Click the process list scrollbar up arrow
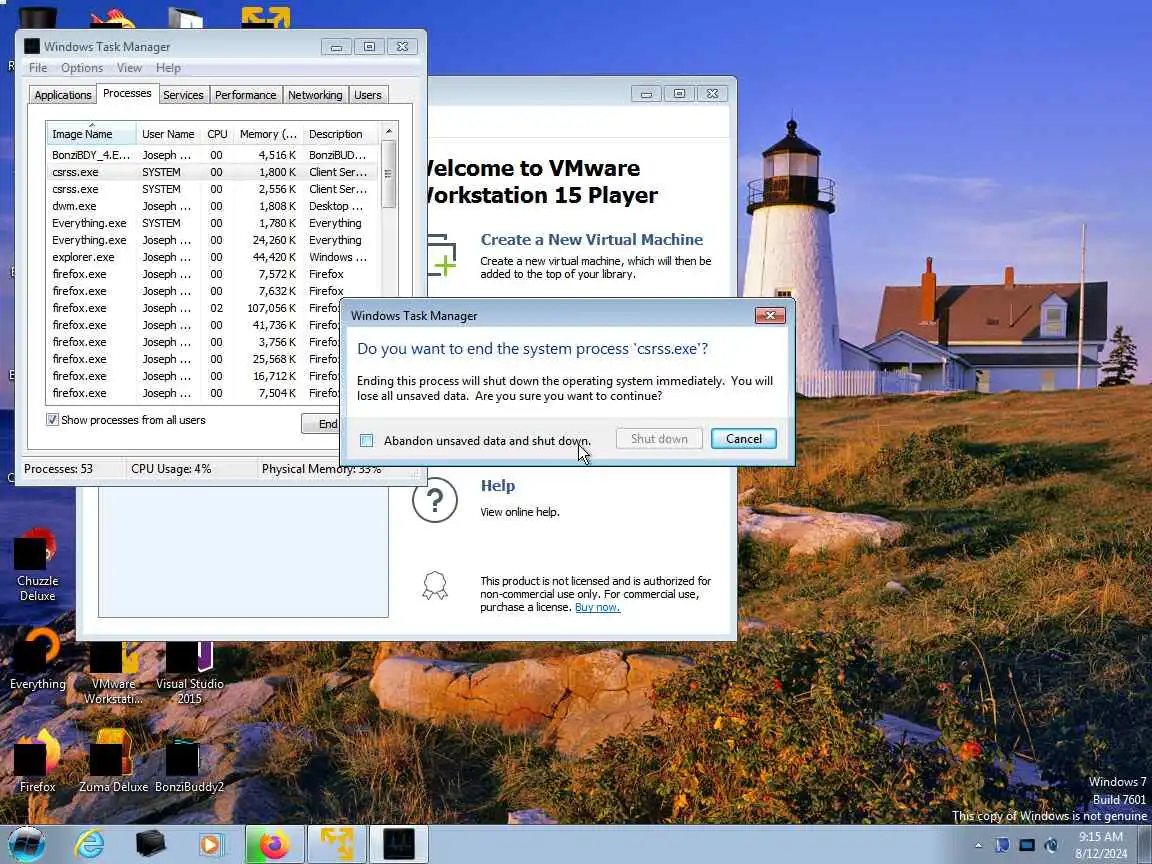The width and height of the screenshot is (1152, 864). tap(389, 132)
